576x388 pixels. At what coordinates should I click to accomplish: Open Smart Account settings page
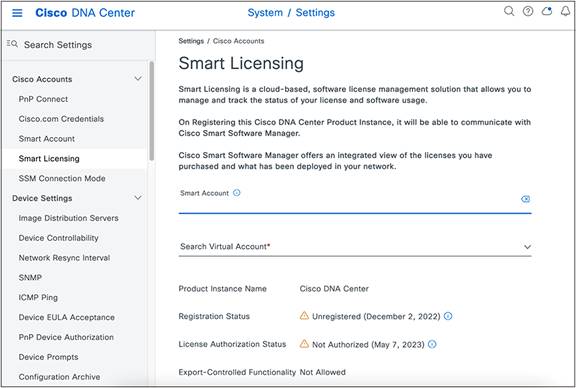47,139
